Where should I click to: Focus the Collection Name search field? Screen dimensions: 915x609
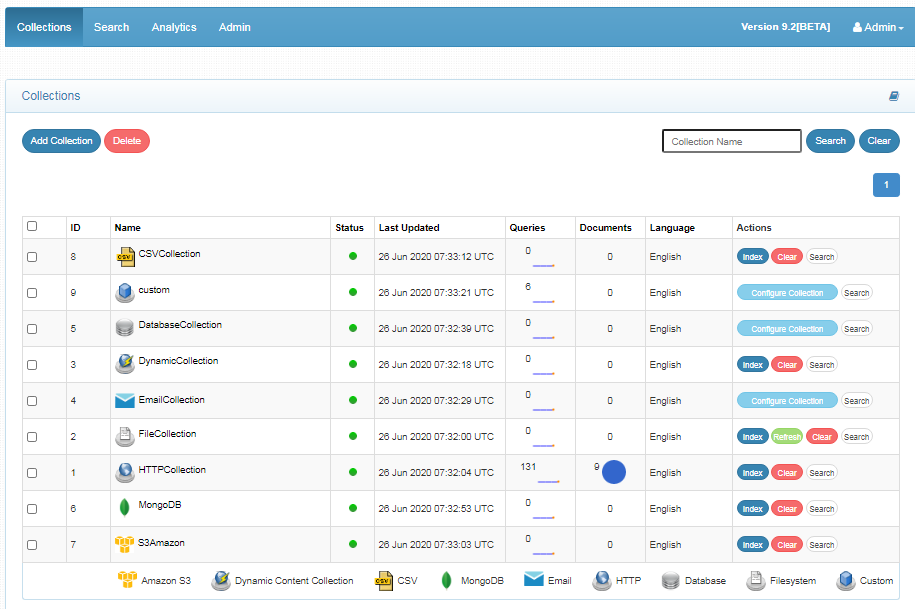731,141
